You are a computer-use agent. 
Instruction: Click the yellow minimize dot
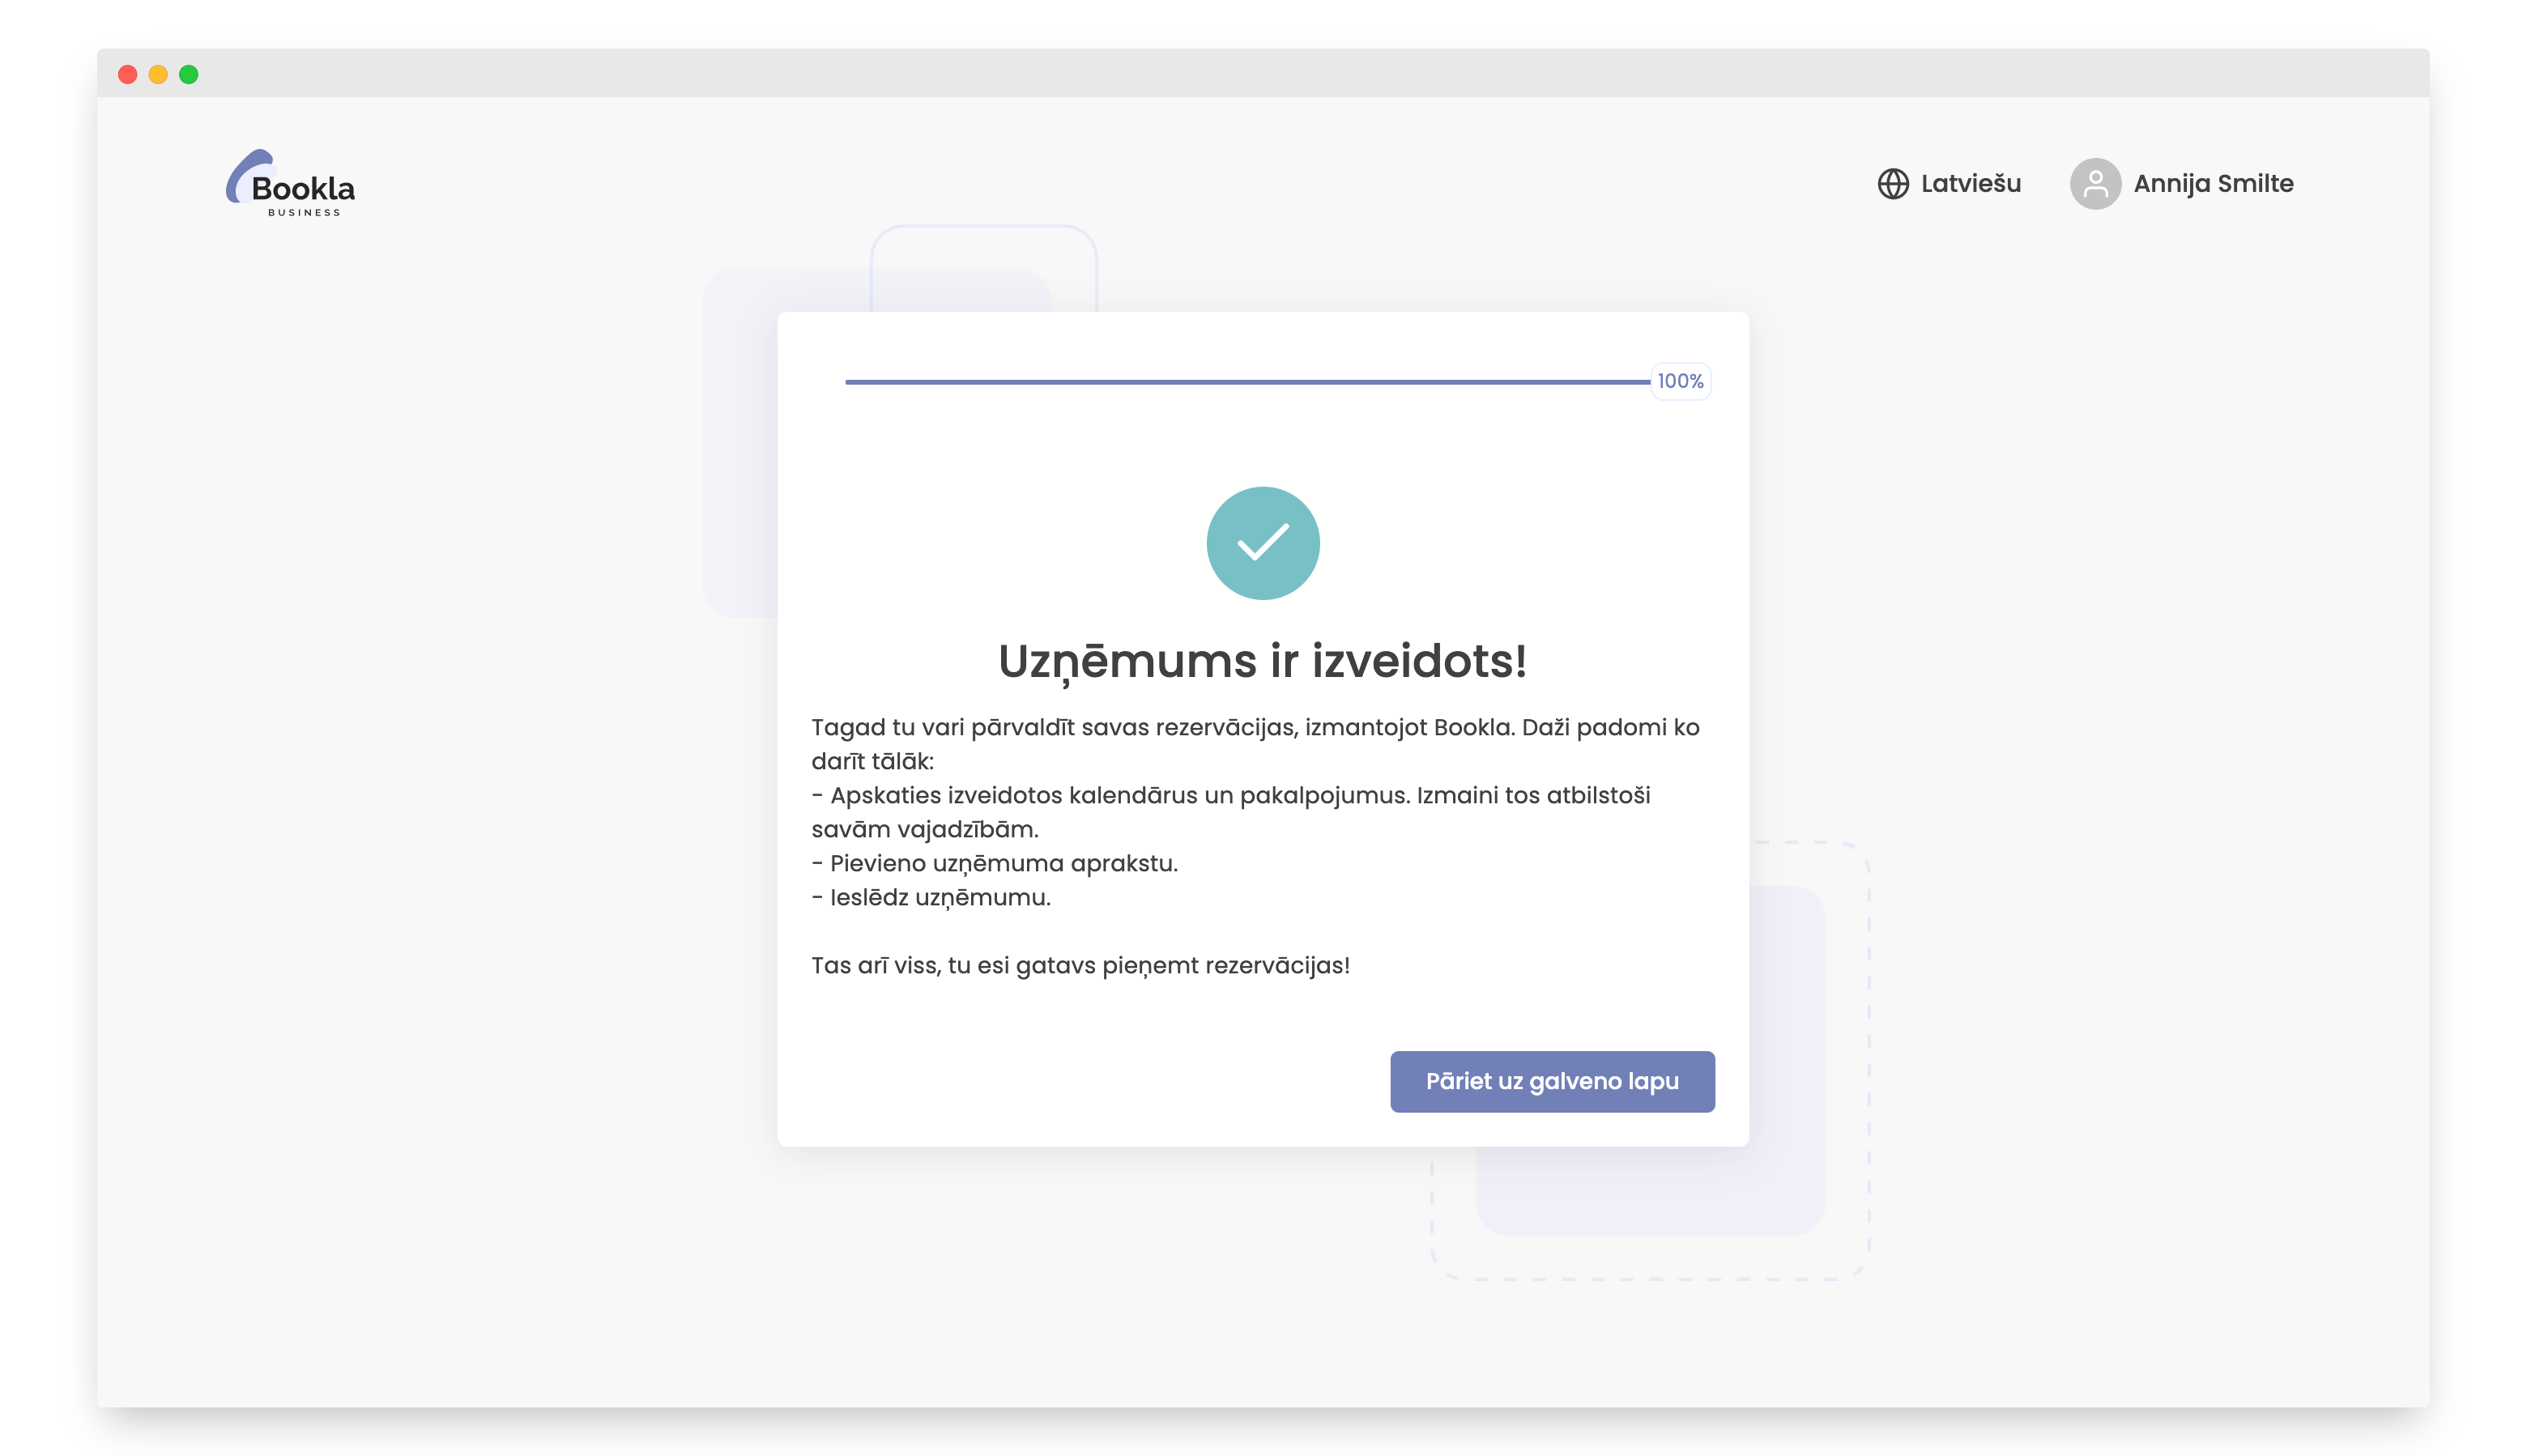coord(158,73)
